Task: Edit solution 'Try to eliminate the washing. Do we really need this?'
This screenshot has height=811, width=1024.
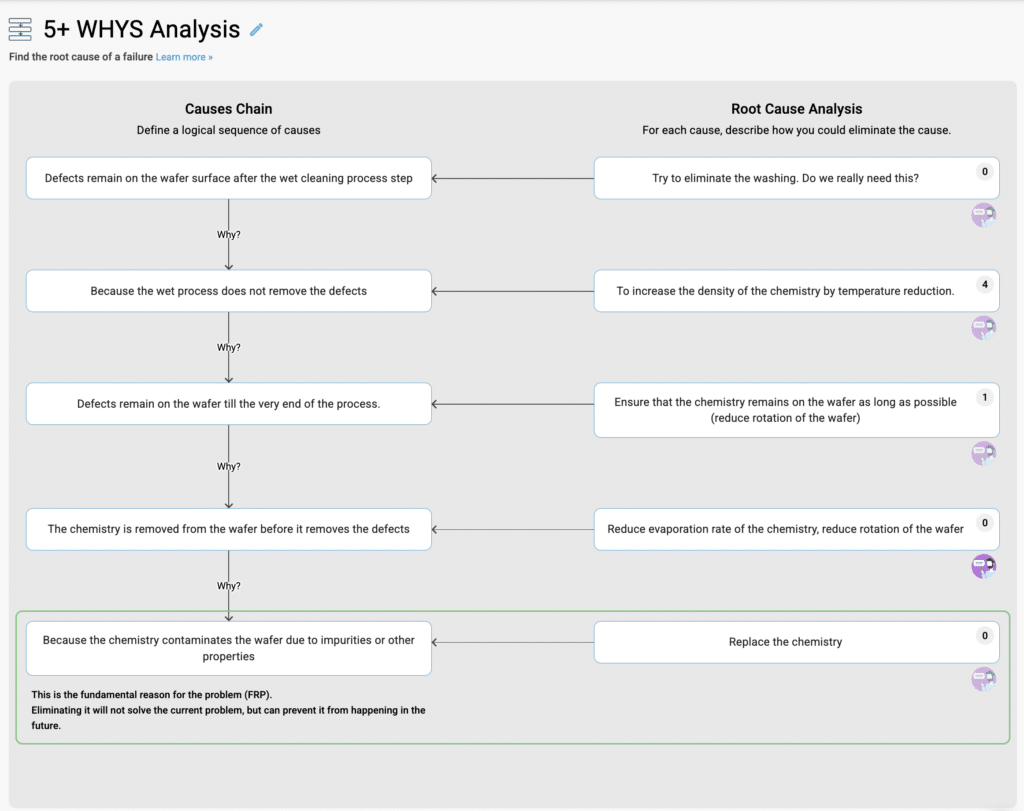Action: (x=797, y=178)
